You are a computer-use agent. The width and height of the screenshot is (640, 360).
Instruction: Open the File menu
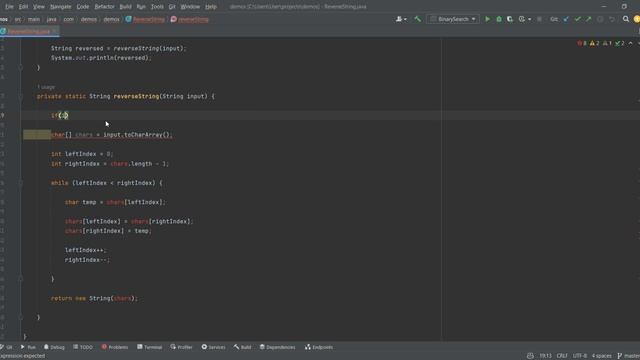click(x=9, y=7)
